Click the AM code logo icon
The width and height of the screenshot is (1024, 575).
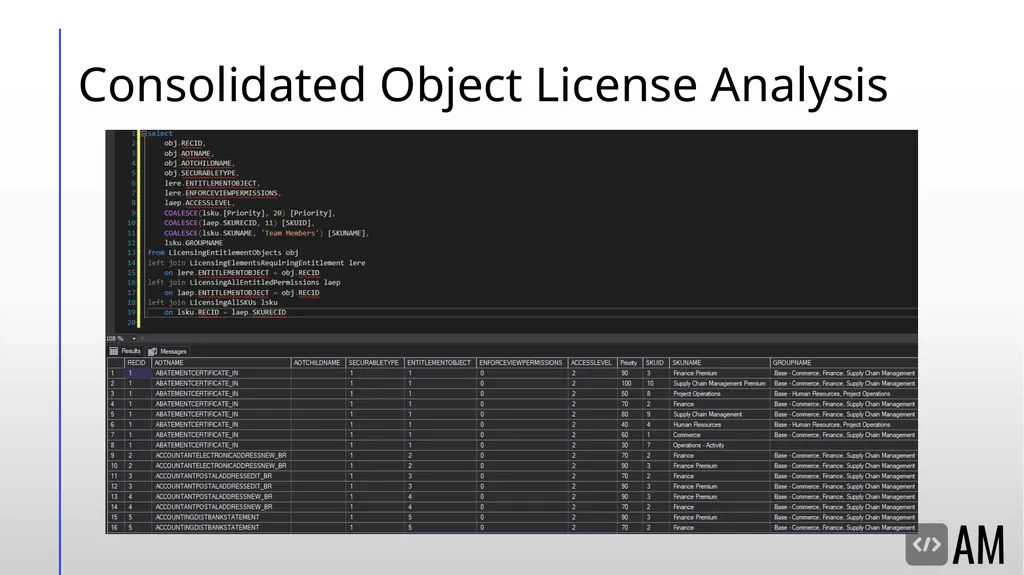(926, 544)
